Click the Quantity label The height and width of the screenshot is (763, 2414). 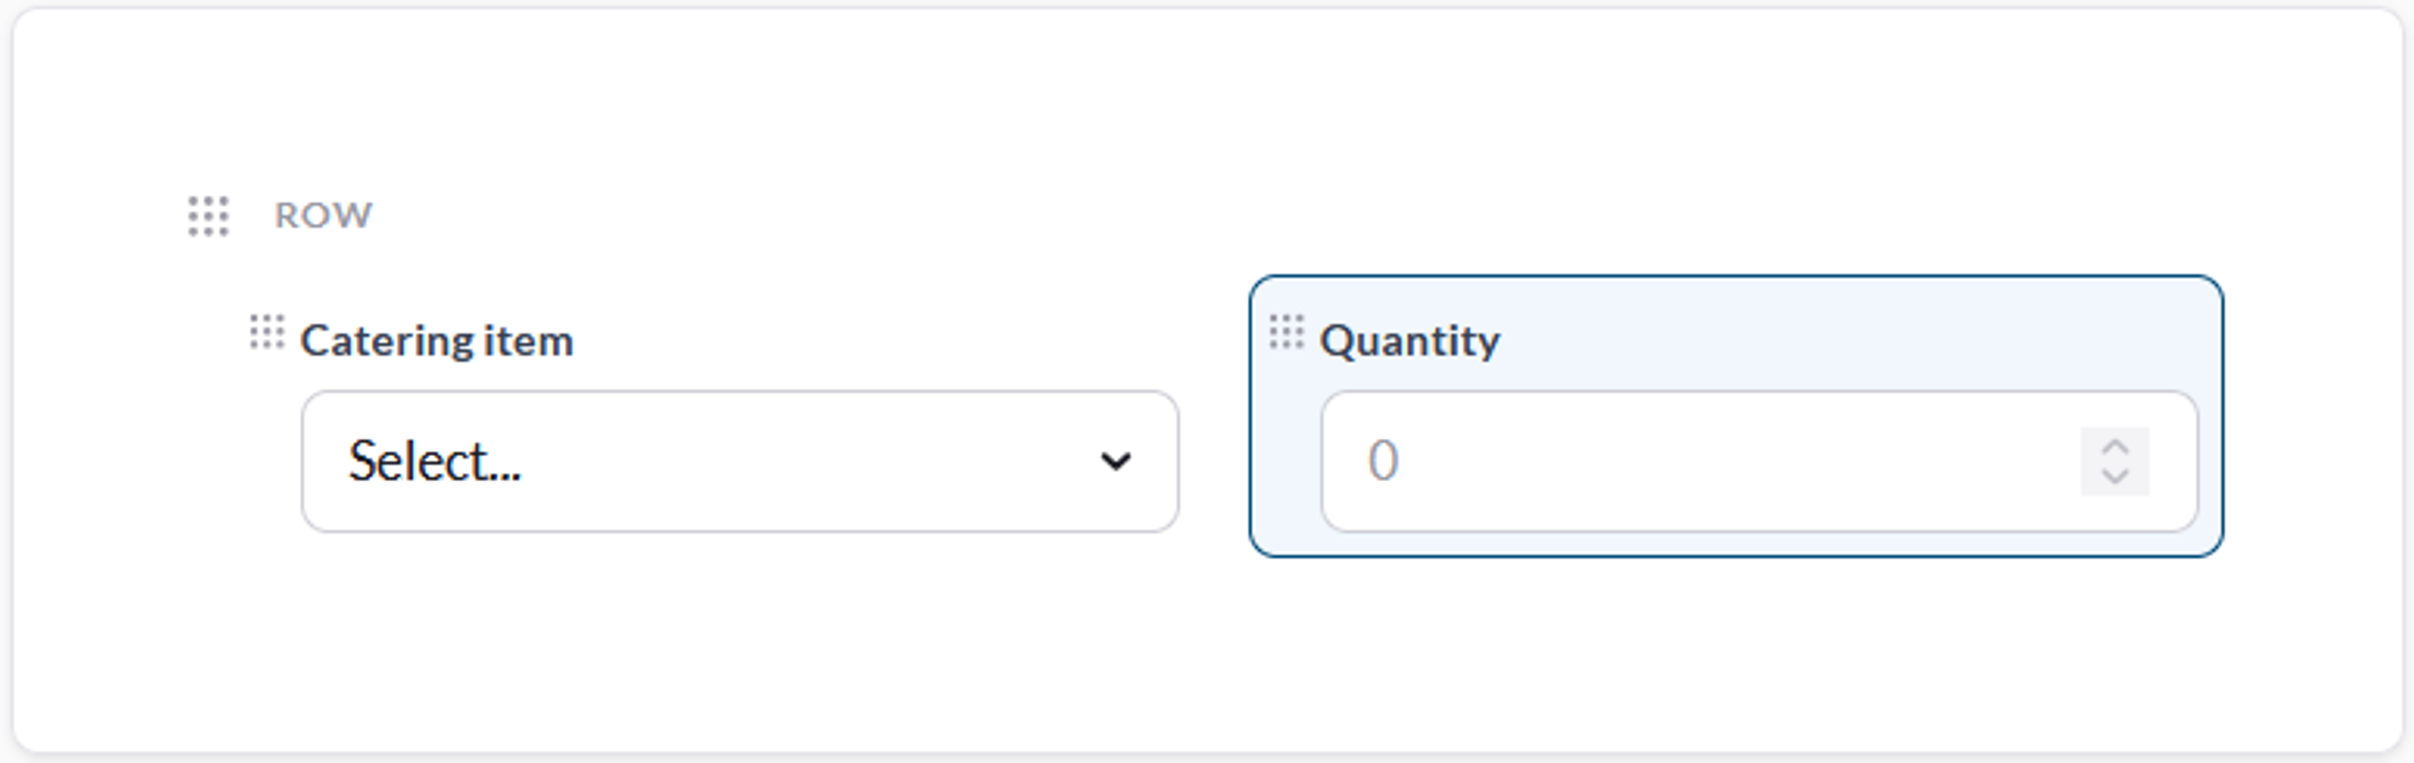click(1410, 341)
